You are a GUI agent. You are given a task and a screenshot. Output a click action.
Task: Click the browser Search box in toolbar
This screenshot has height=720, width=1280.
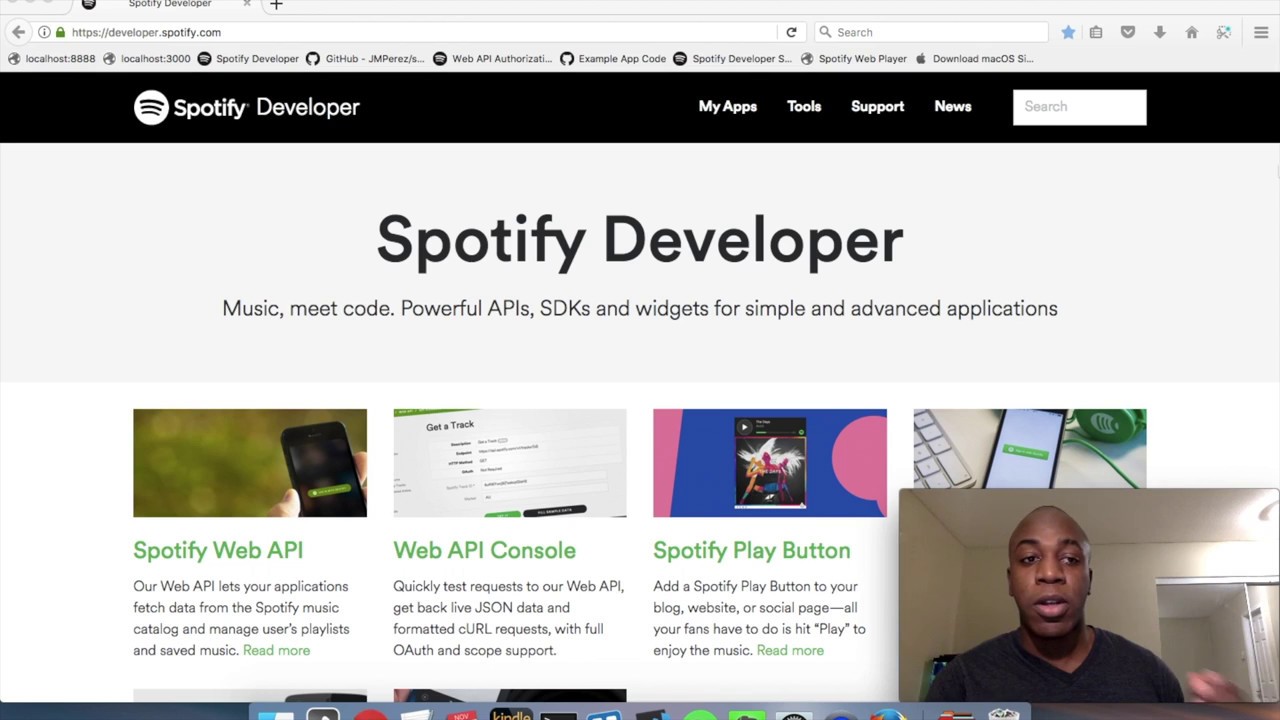(x=931, y=32)
